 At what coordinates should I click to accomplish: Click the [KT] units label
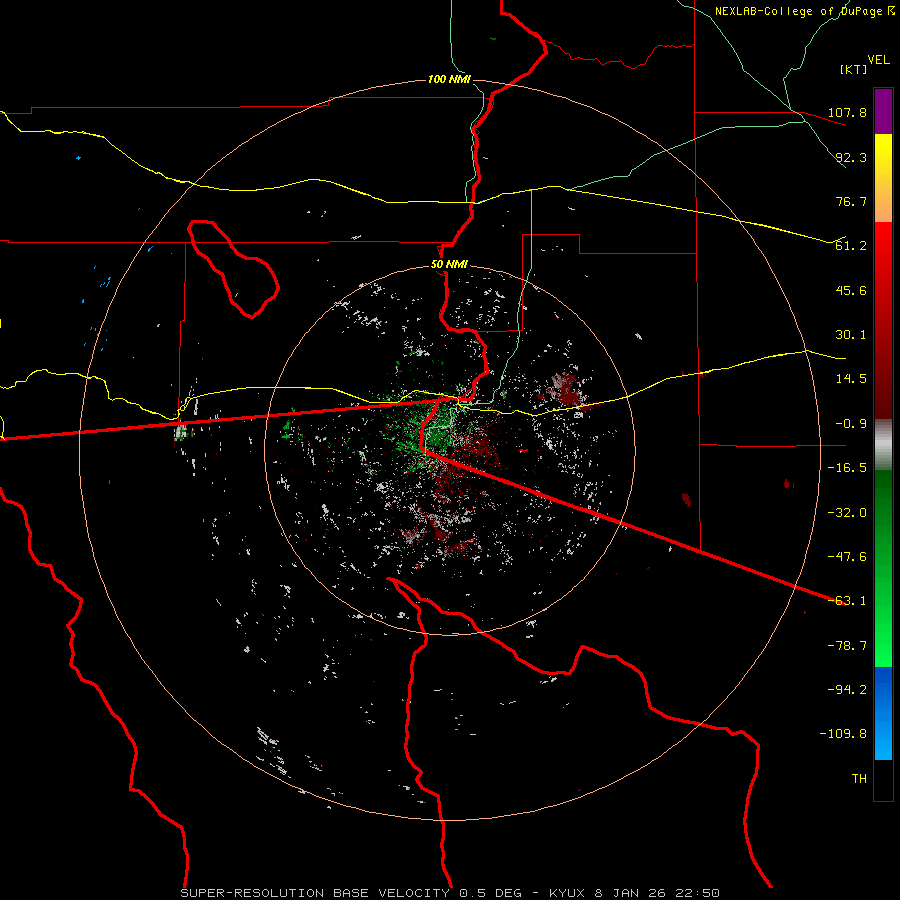pyautogui.click(x=854, y=69)
